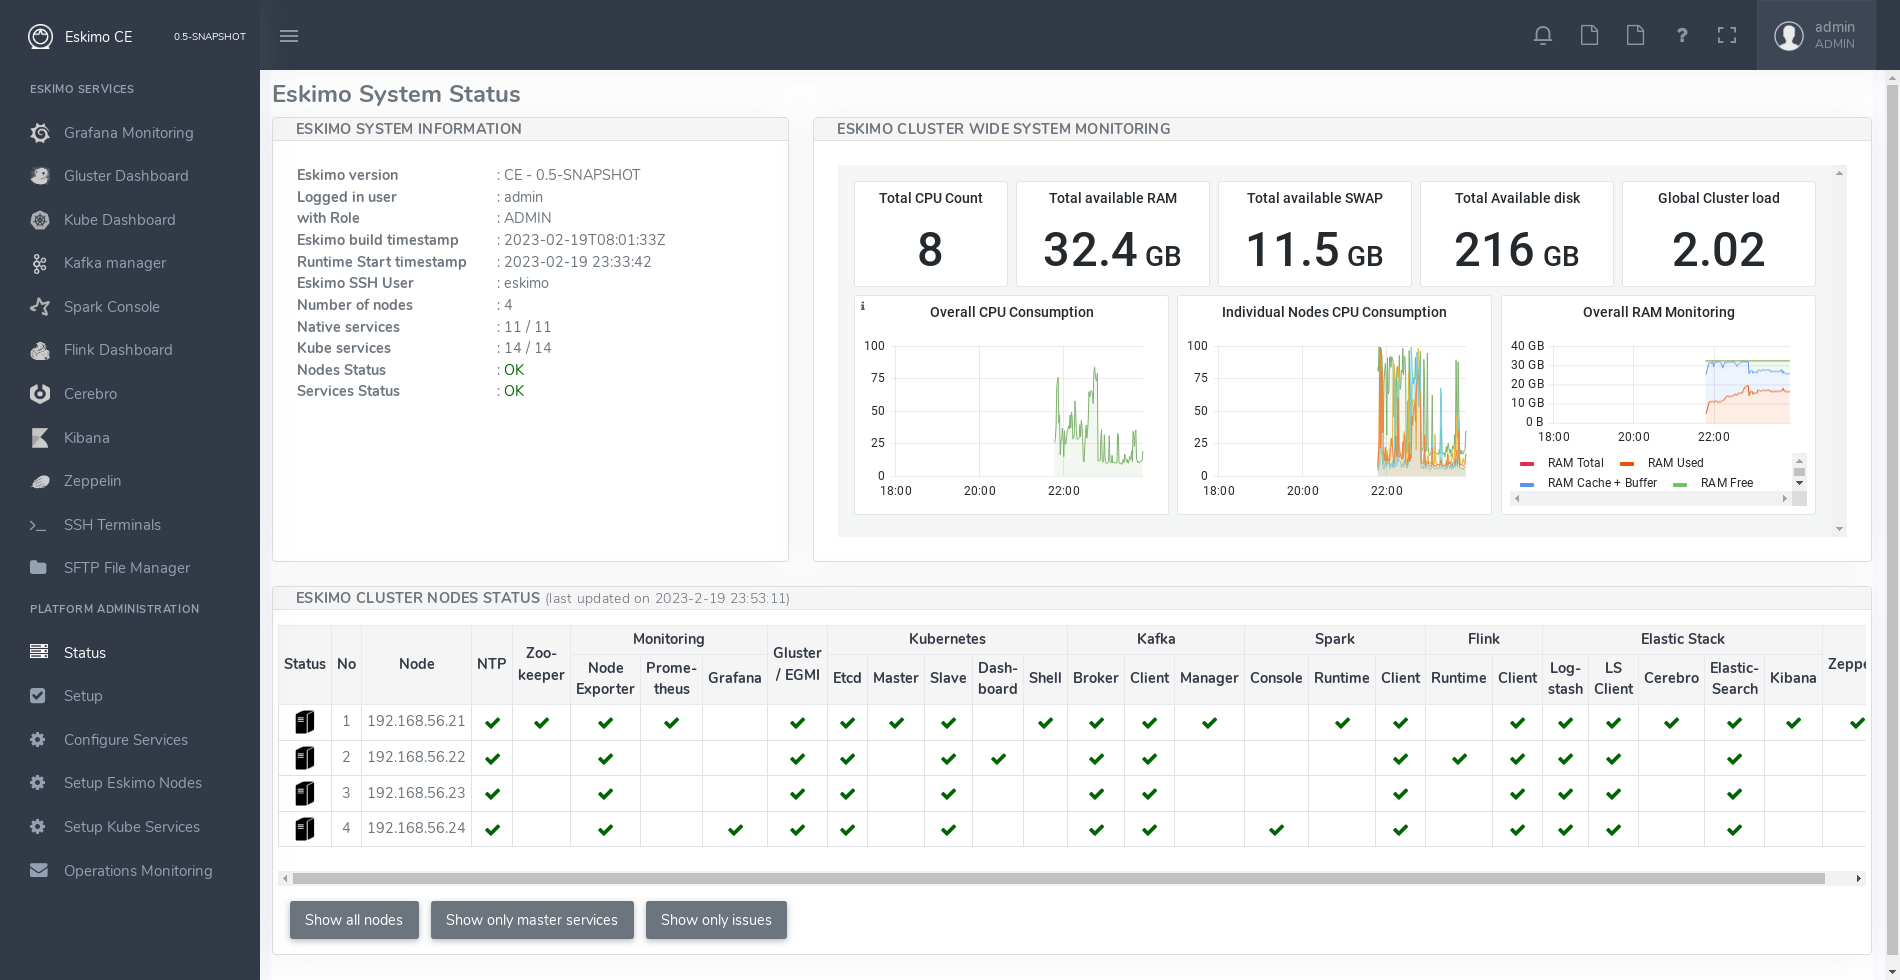Click the admin ADMIN username label
1900x980 pixels.
1835,35
